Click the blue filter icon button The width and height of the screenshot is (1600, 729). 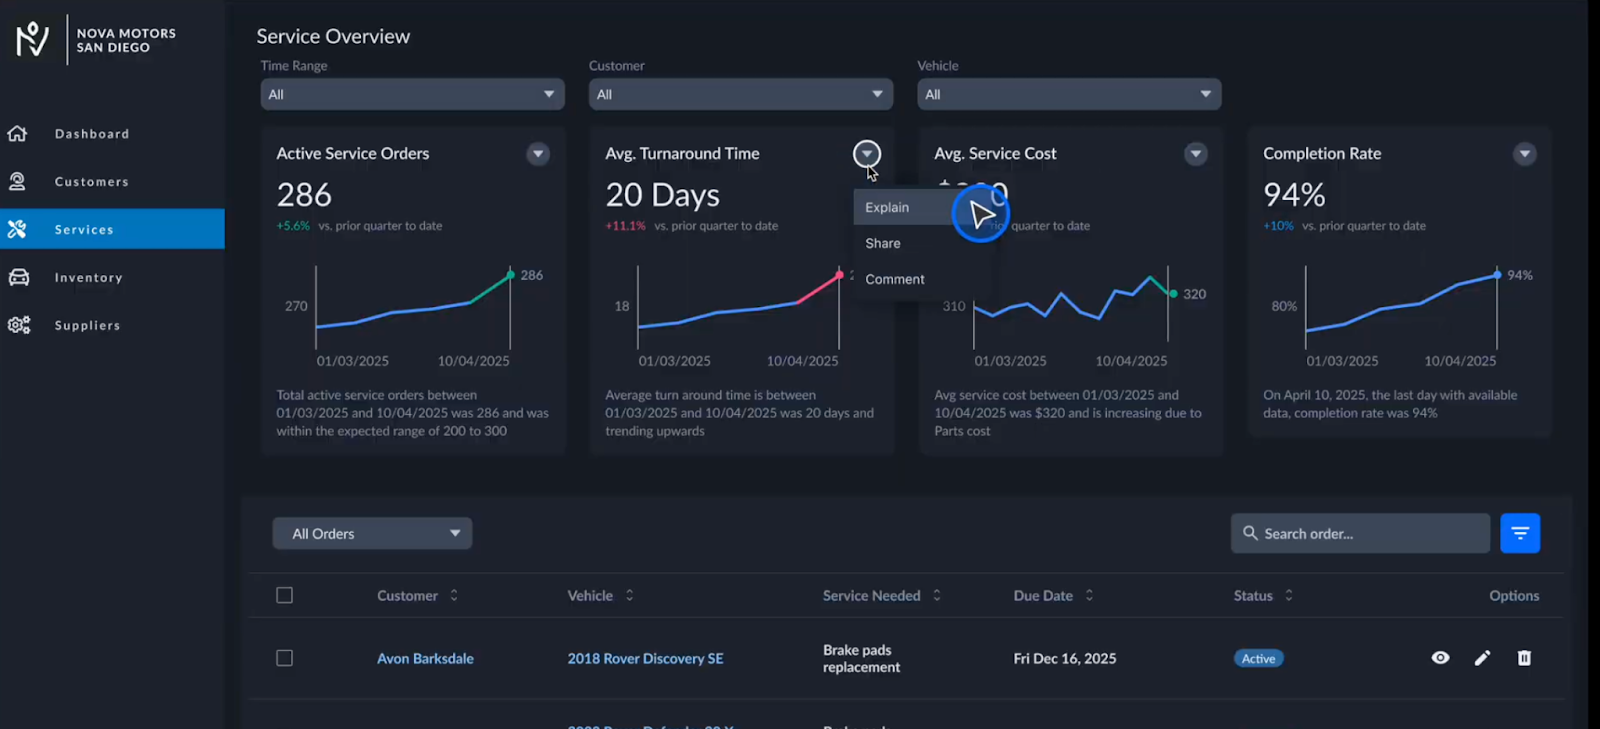click(1519, 533)
